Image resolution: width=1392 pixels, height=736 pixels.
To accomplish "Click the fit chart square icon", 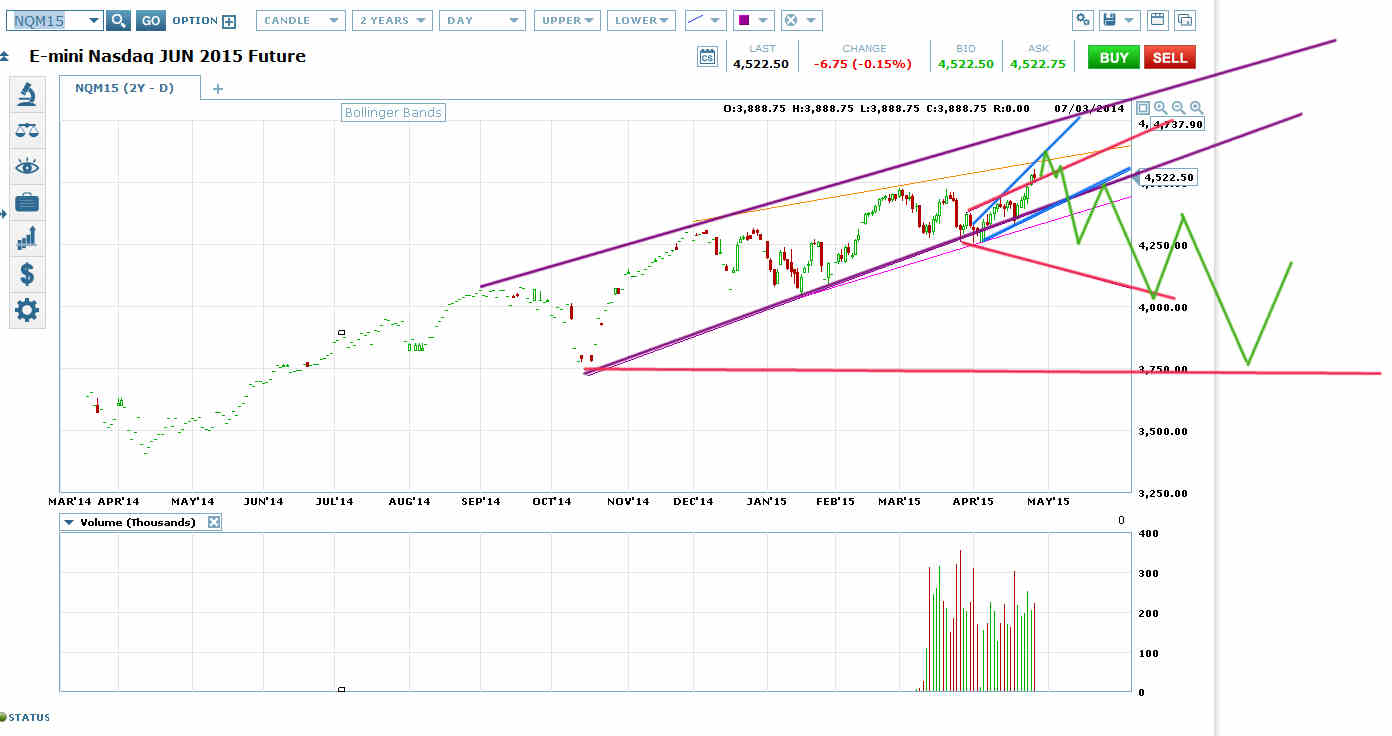I will point(1143,108).
